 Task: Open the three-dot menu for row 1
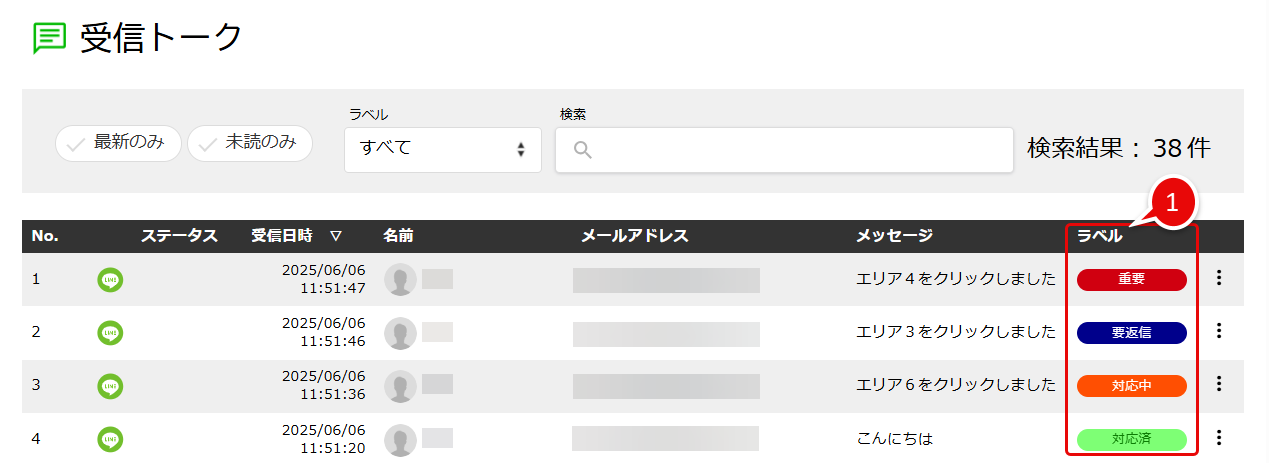1218,278
